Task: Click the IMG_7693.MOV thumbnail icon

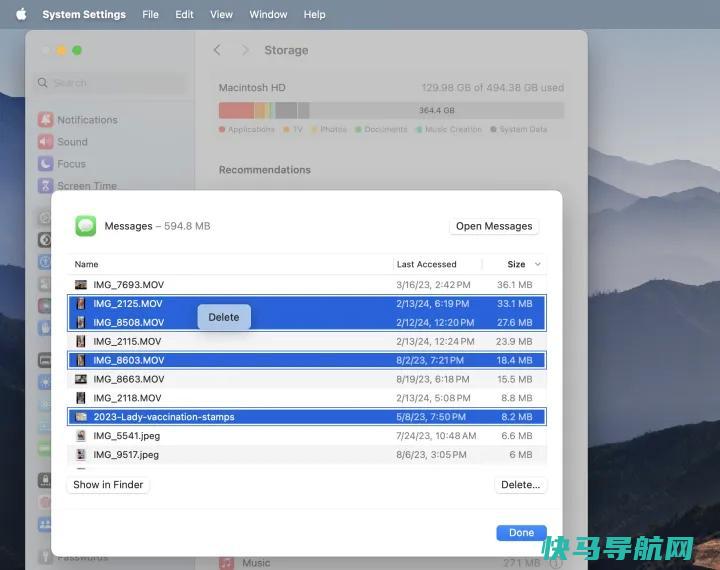Action: pos(81,285)
